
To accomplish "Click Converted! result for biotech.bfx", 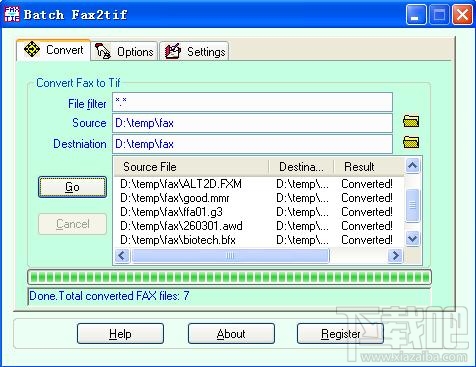I will 367,240.
